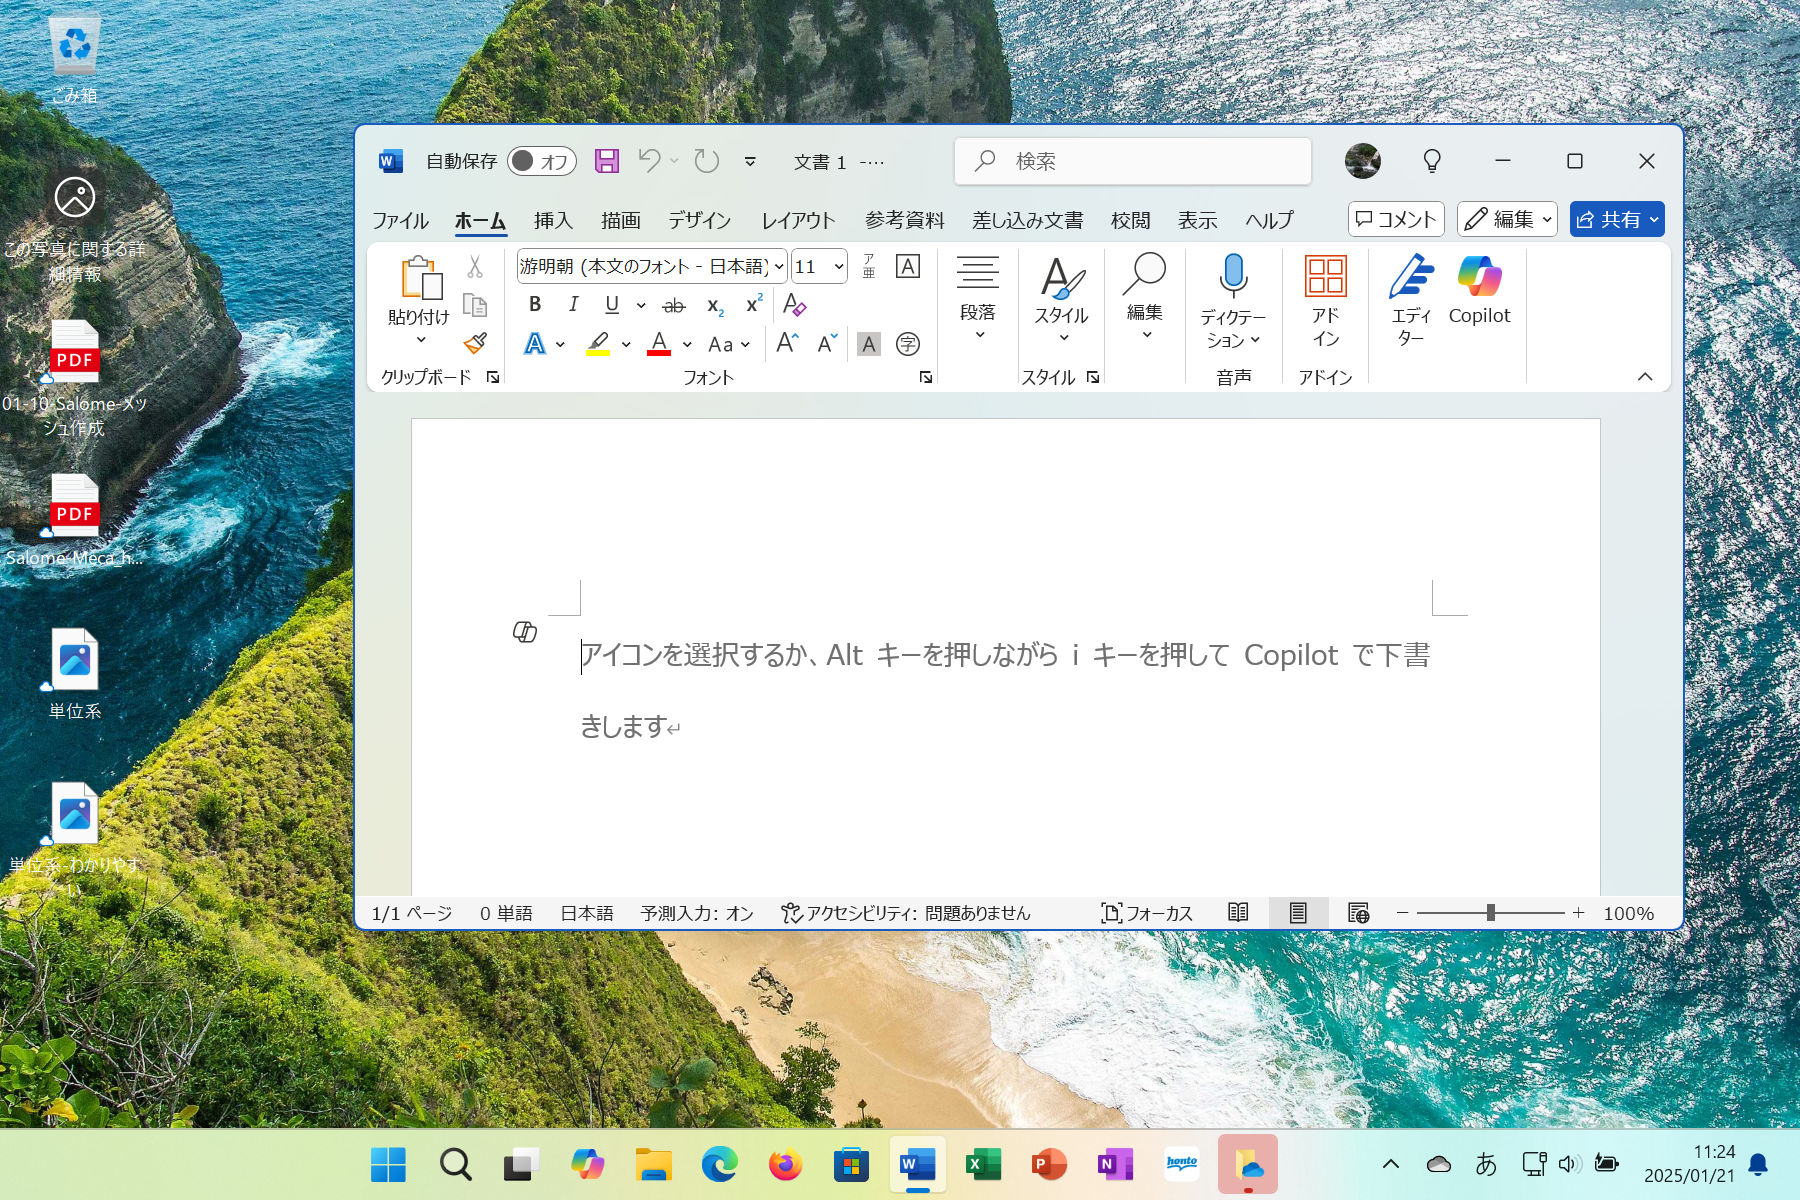Toggle Bold formatting
Image resolution: width=1800 pixels, height=1200 pixels.
[x=535, y=305]
